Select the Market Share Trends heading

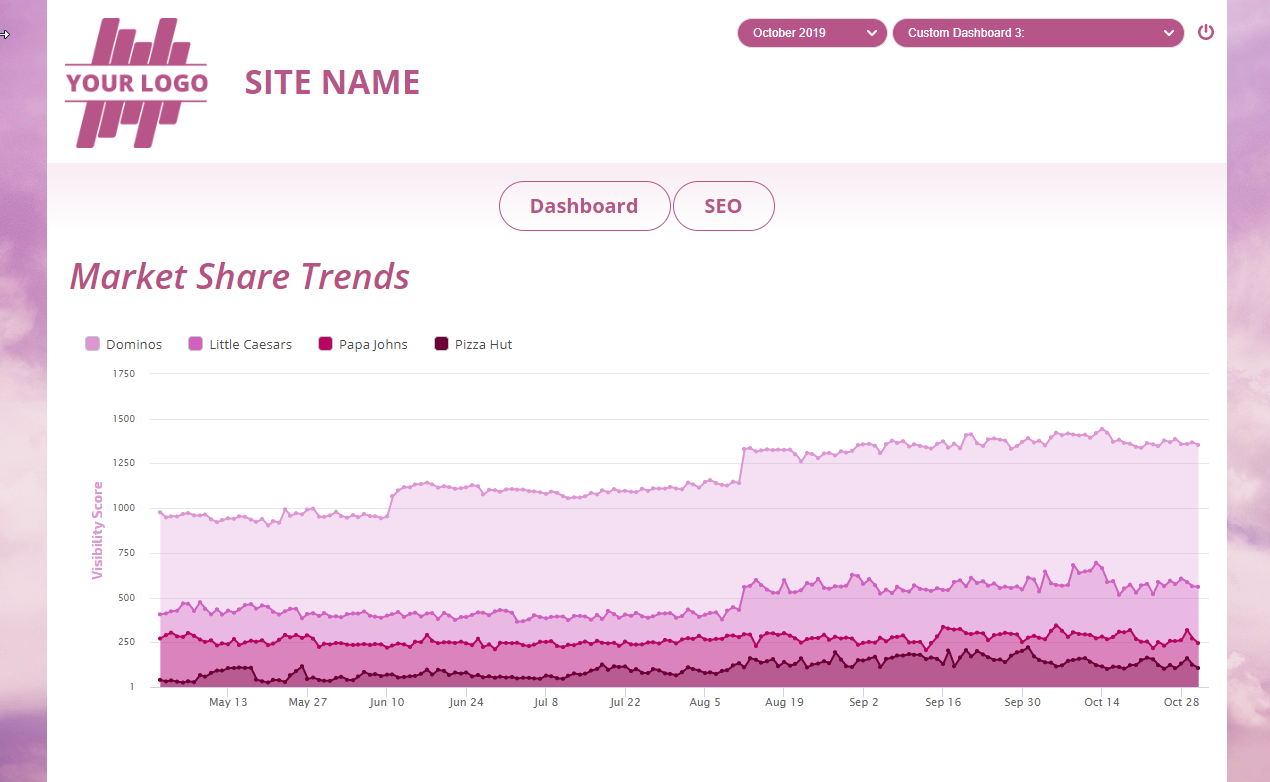[240, 276]
